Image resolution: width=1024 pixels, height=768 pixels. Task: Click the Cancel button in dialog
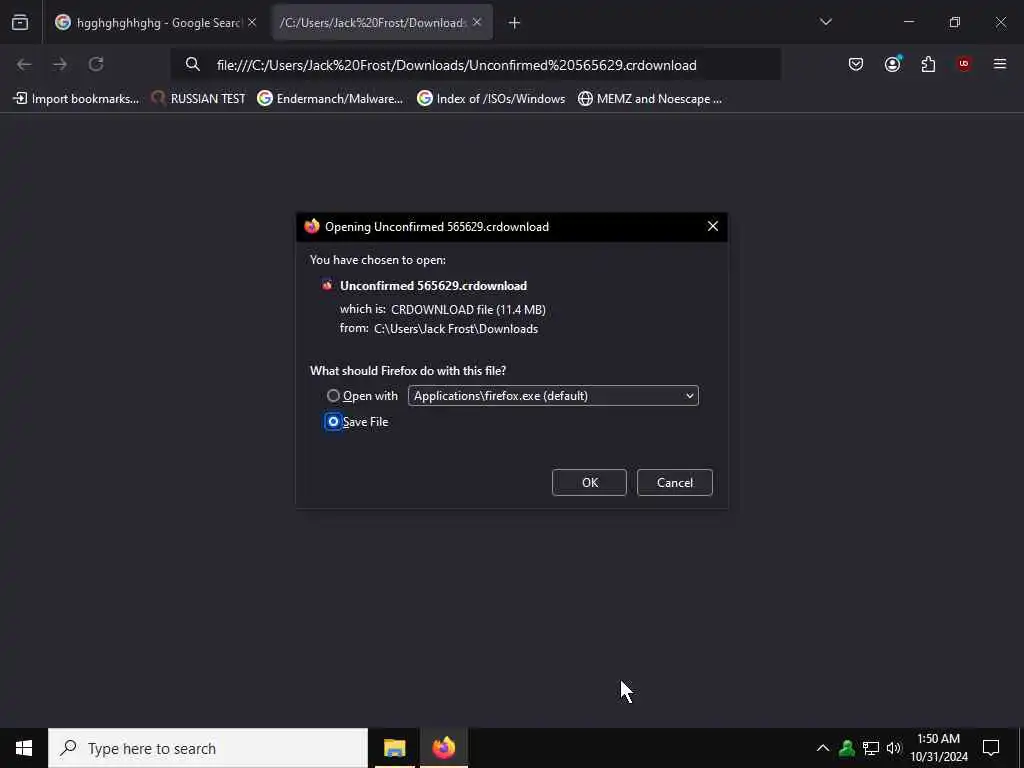(675, 483)
